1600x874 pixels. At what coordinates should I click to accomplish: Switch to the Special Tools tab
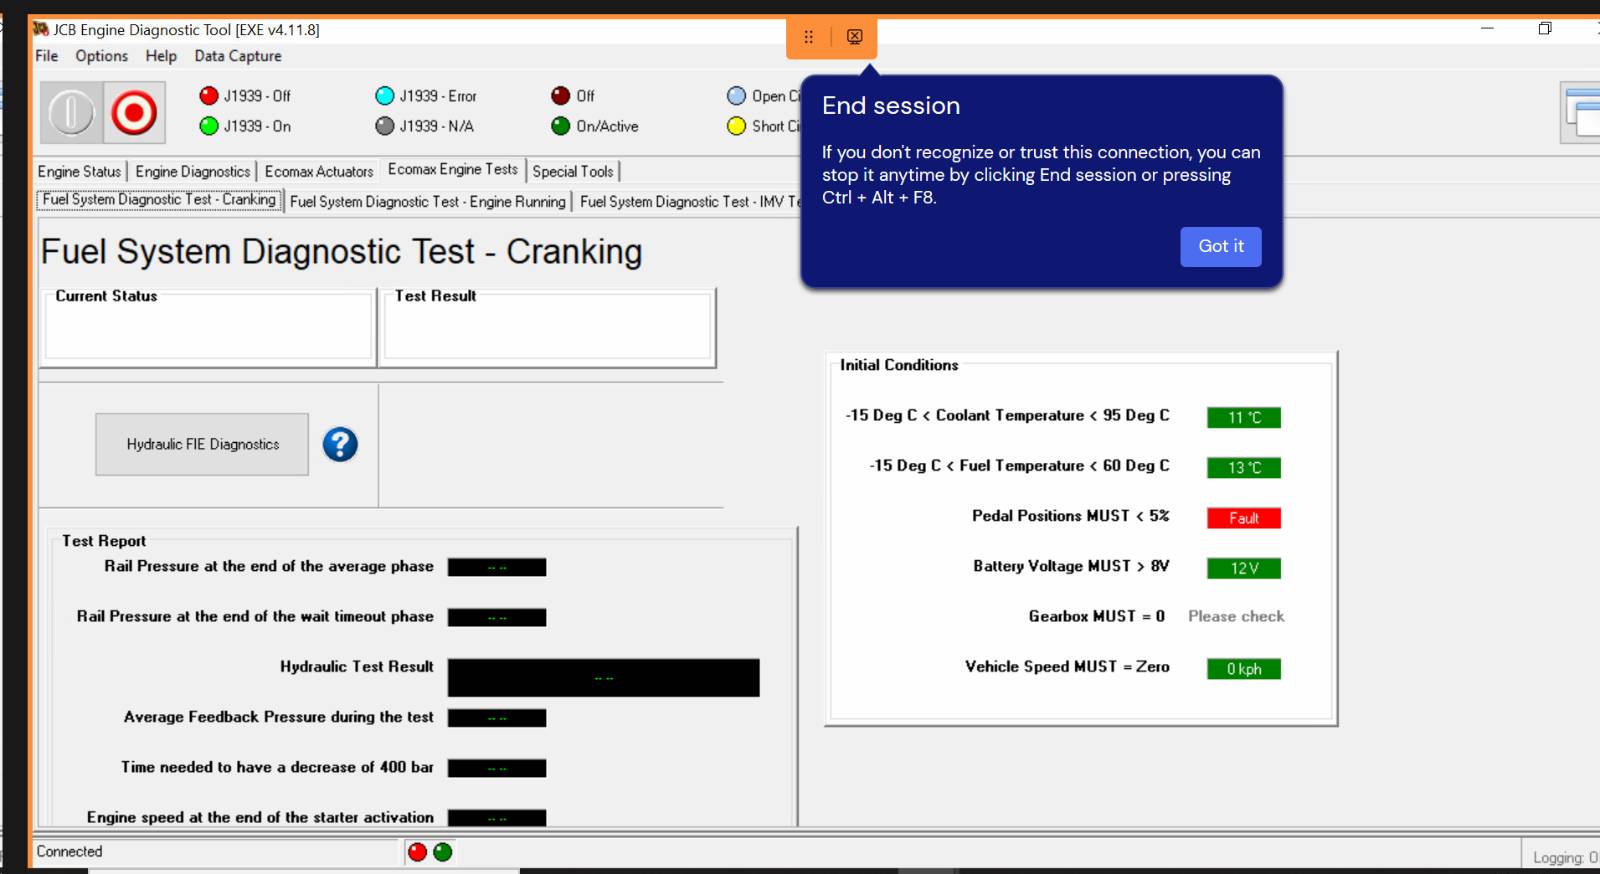(x=573, y=172)
